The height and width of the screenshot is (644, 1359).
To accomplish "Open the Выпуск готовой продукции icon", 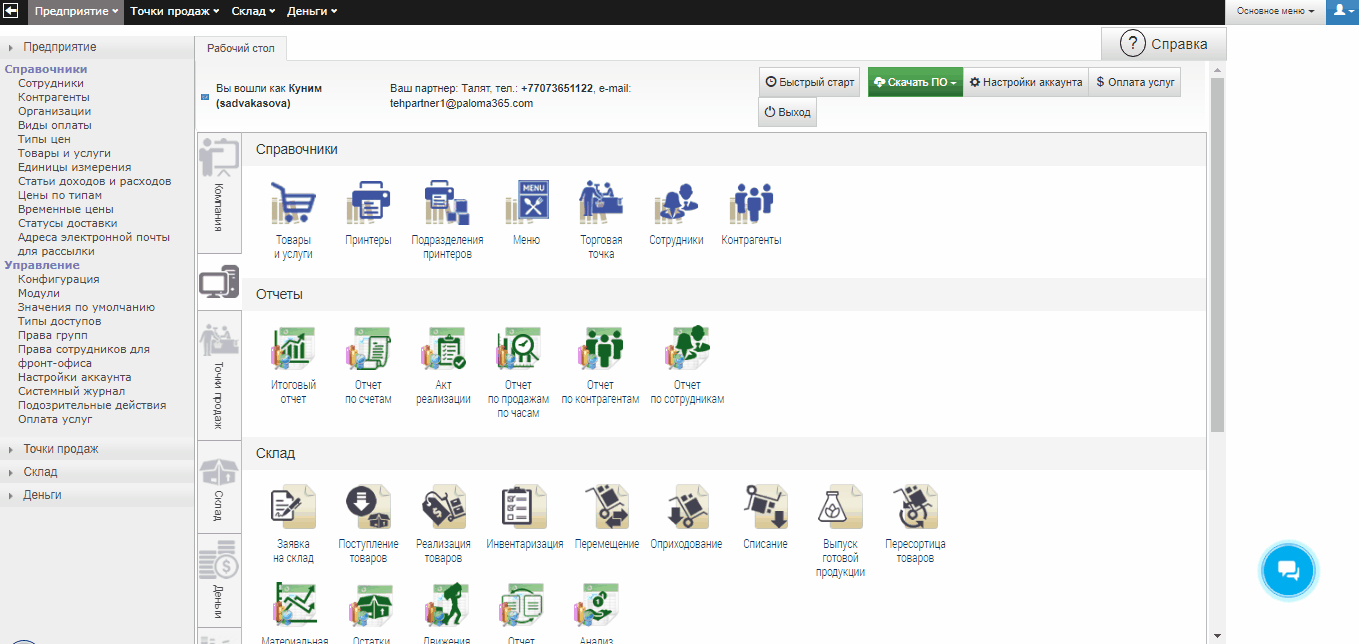I will coord(840,508).
